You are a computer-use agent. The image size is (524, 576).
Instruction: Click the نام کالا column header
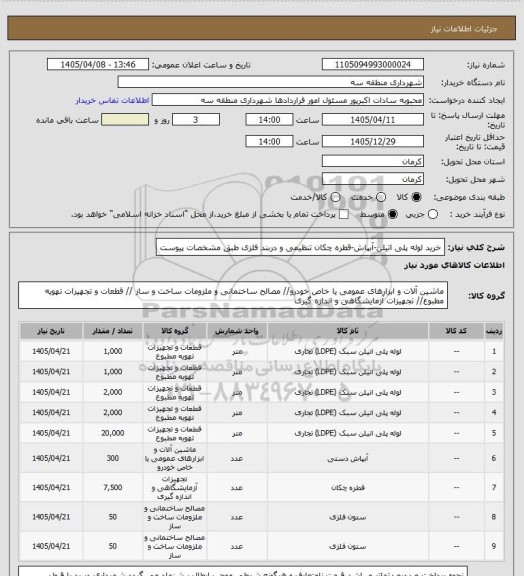coord(348,331)
